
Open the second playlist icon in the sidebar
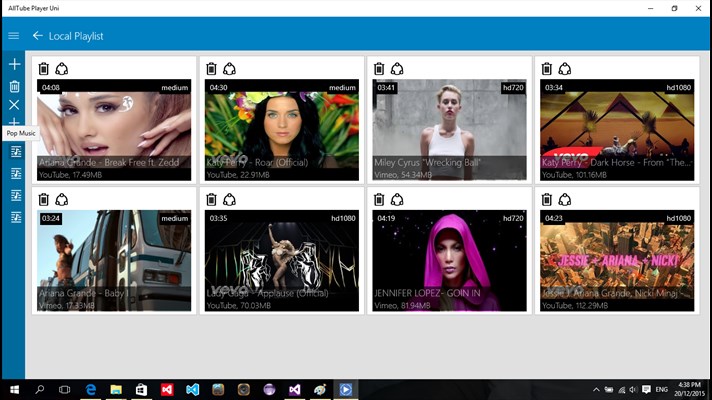point(16,173)
